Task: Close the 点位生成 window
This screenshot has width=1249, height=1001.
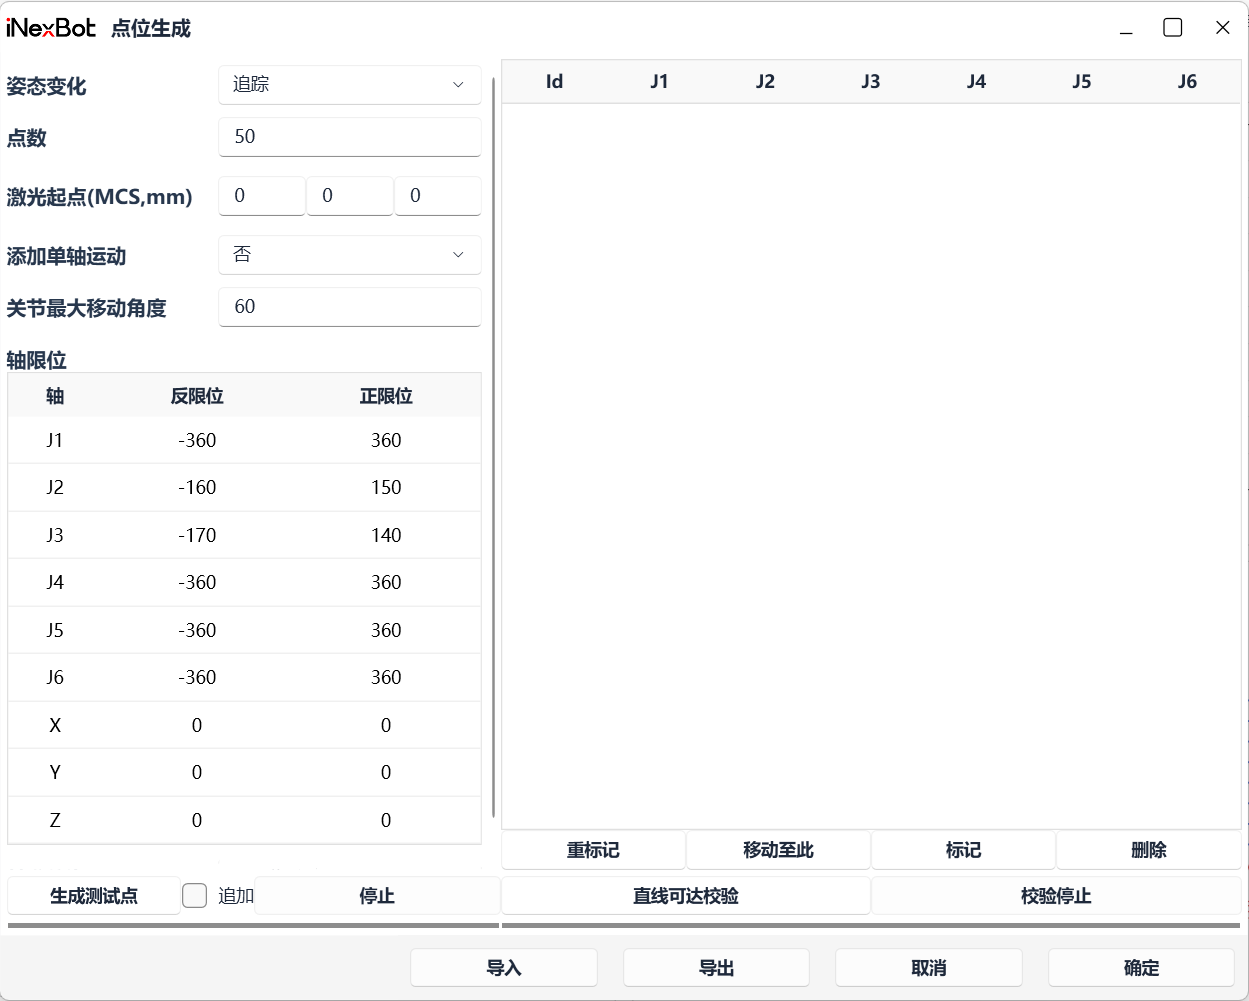Action: tap(1222, 28)
